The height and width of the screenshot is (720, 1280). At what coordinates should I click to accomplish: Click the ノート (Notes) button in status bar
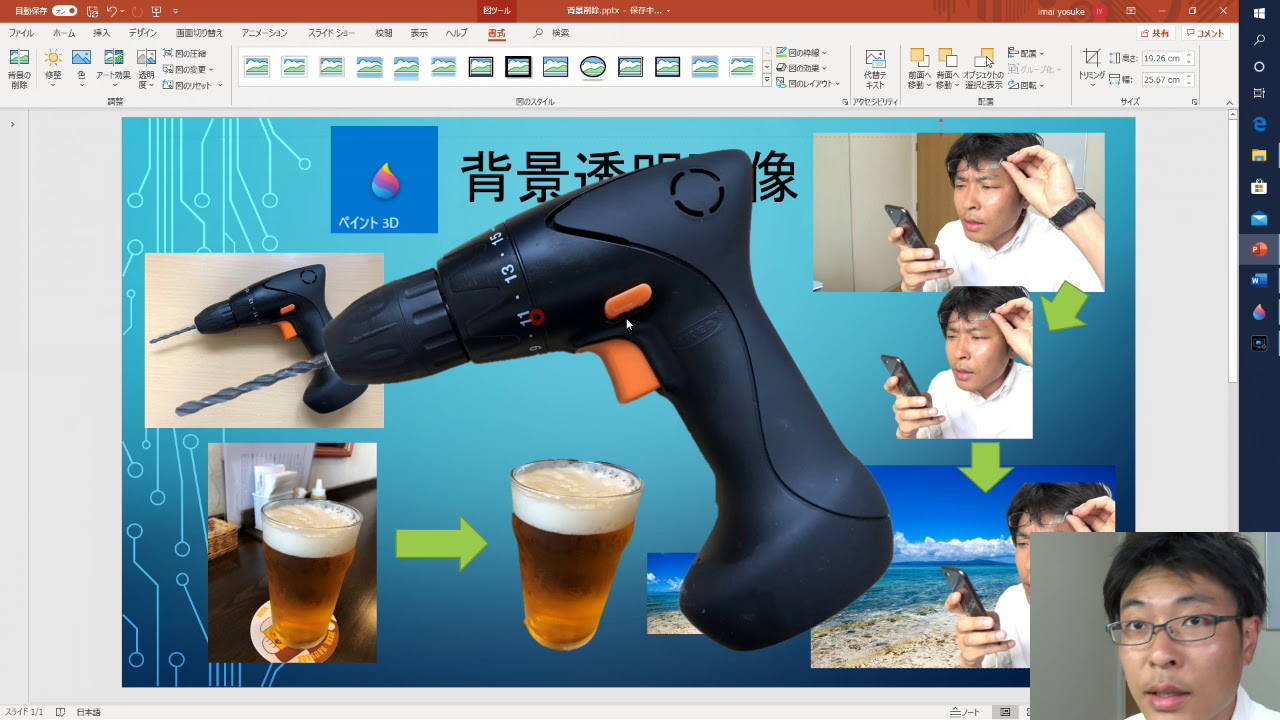[965, 712]
